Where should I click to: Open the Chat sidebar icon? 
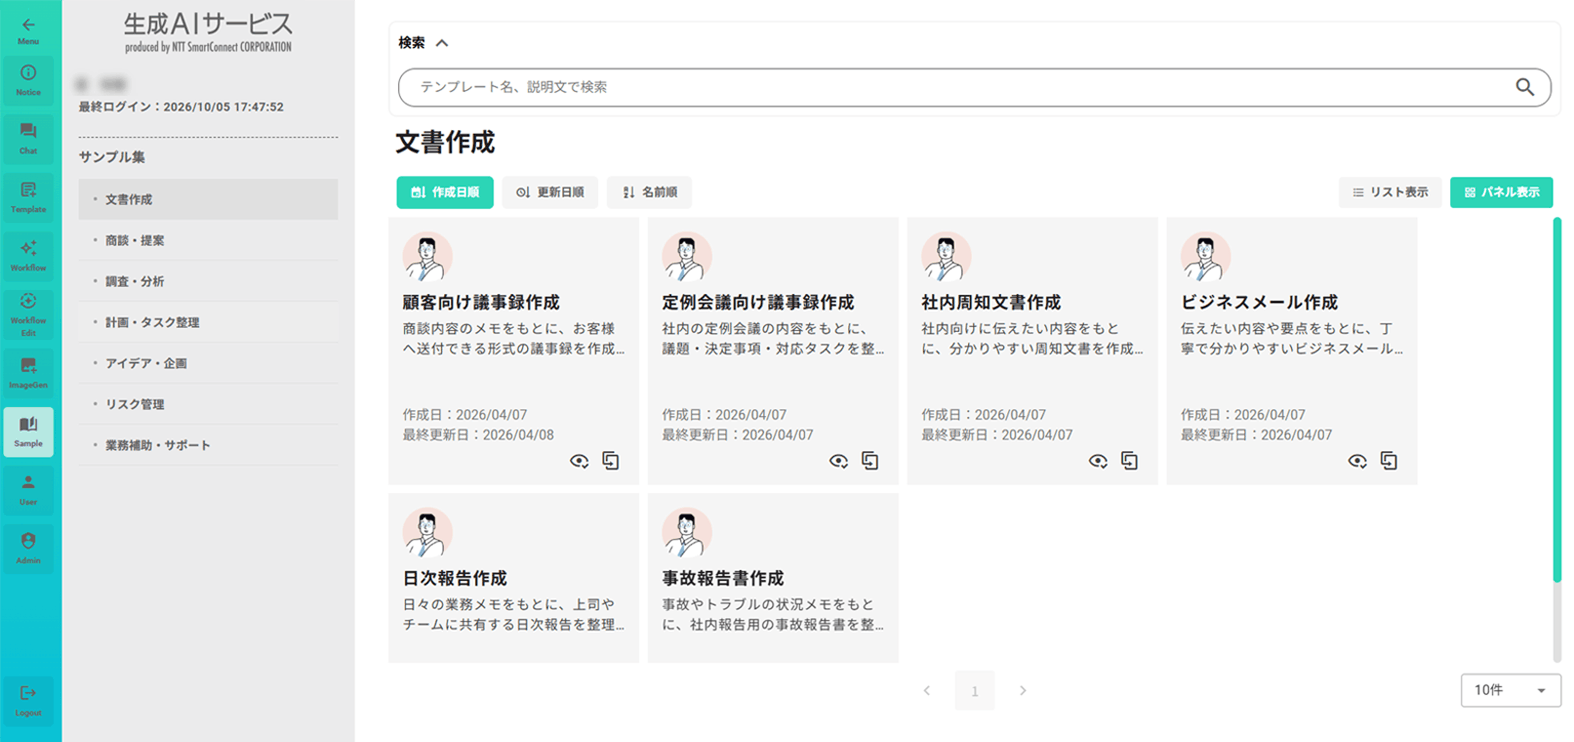(28, 138)
